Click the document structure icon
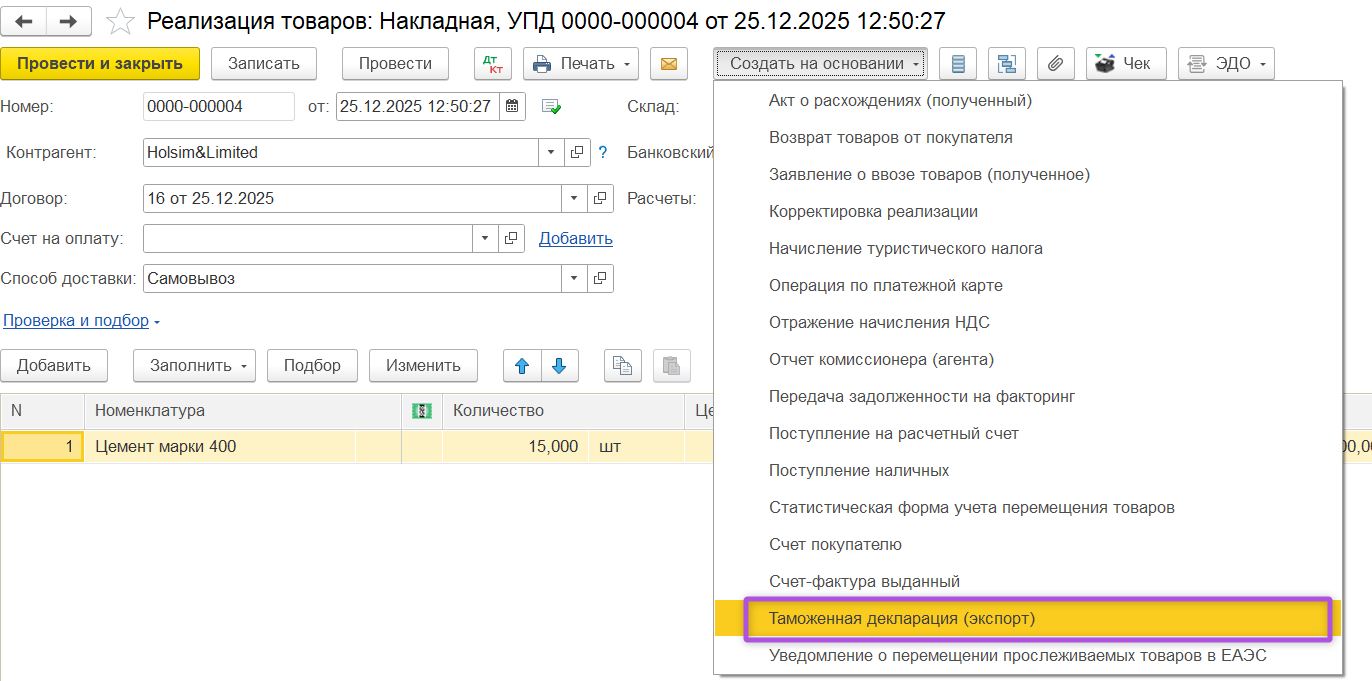 [1007, 64]
